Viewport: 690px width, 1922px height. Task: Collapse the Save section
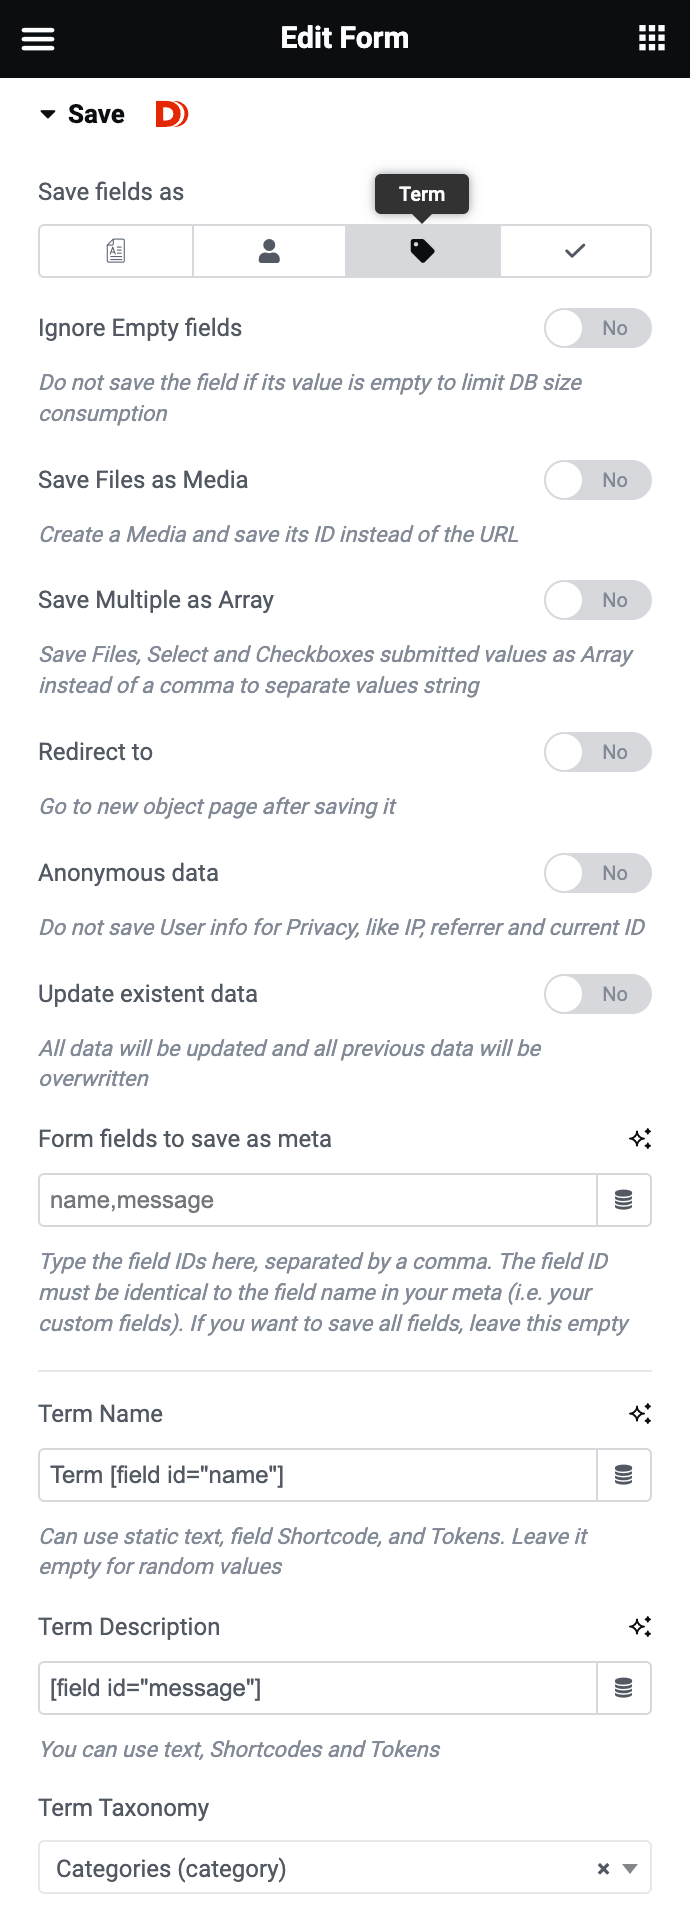[48, 115]
